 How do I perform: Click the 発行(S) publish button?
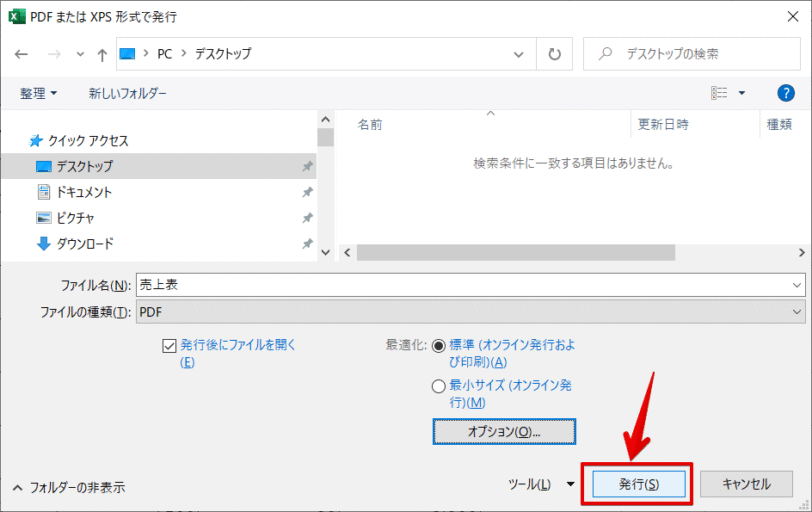pyautogui.click(x=639, y=484)
